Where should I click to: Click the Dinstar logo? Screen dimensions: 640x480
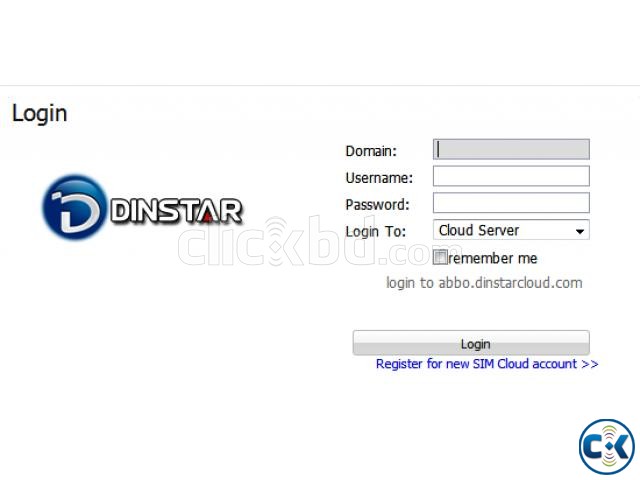click(x=142, y=207)
